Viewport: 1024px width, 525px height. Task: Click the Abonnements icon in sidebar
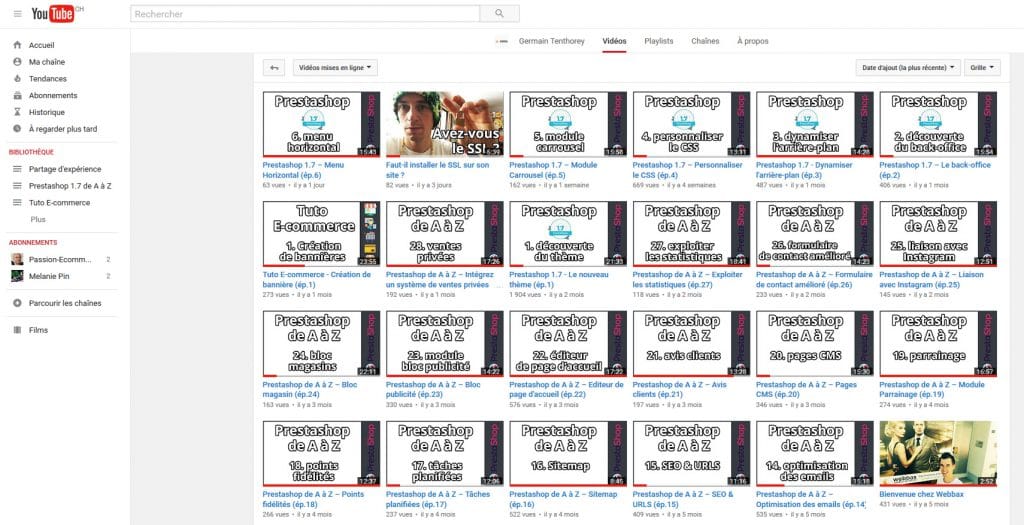tap(17, 95)
